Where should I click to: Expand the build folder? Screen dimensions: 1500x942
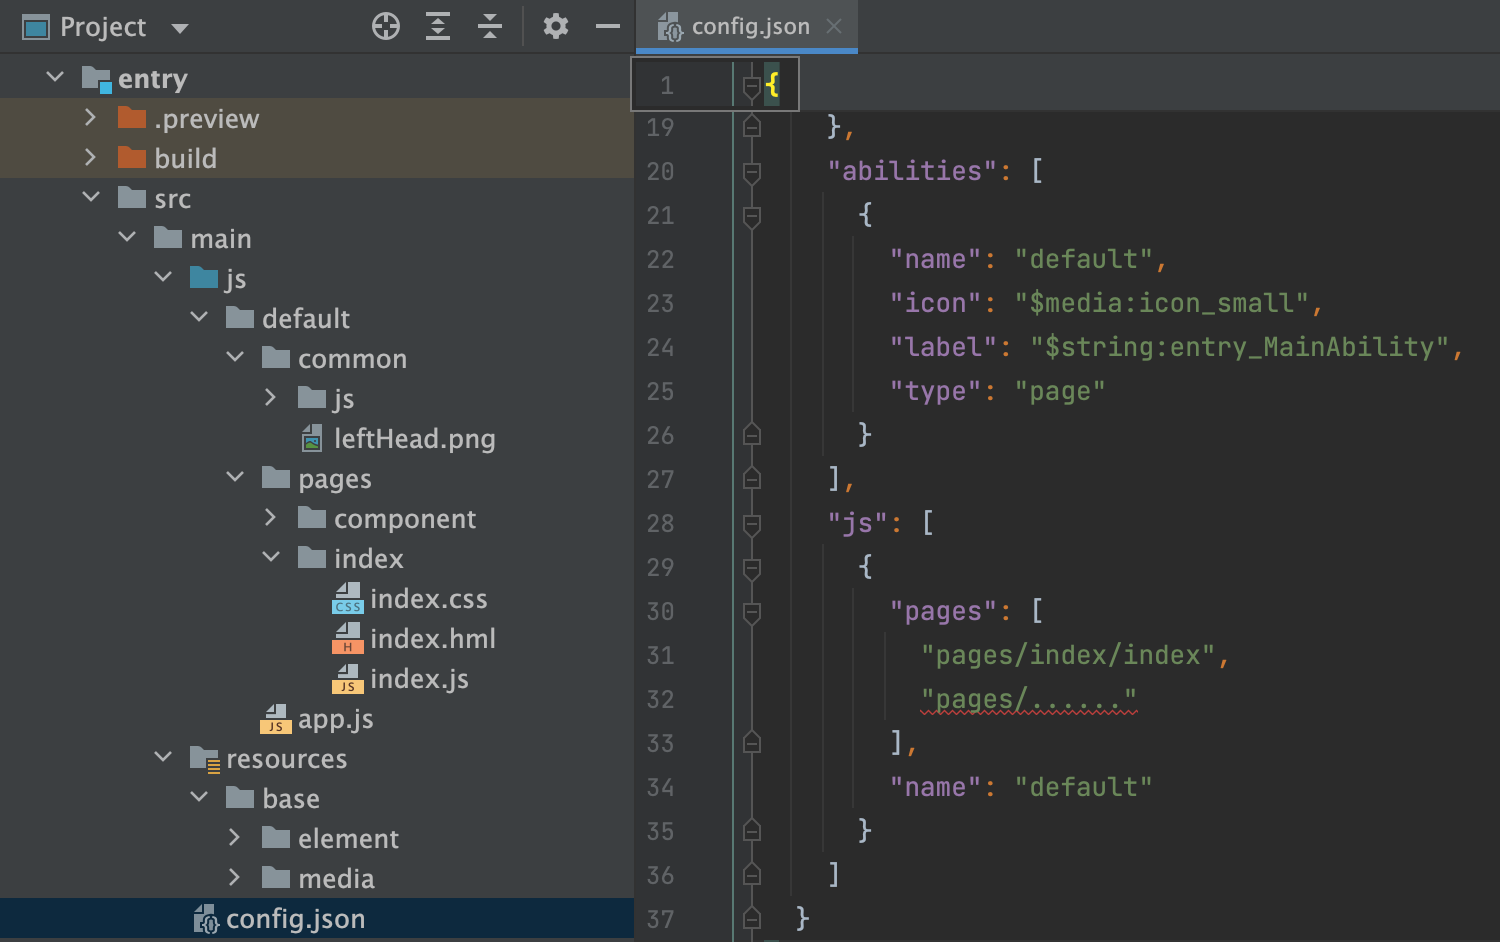click(x=91, y=157)
